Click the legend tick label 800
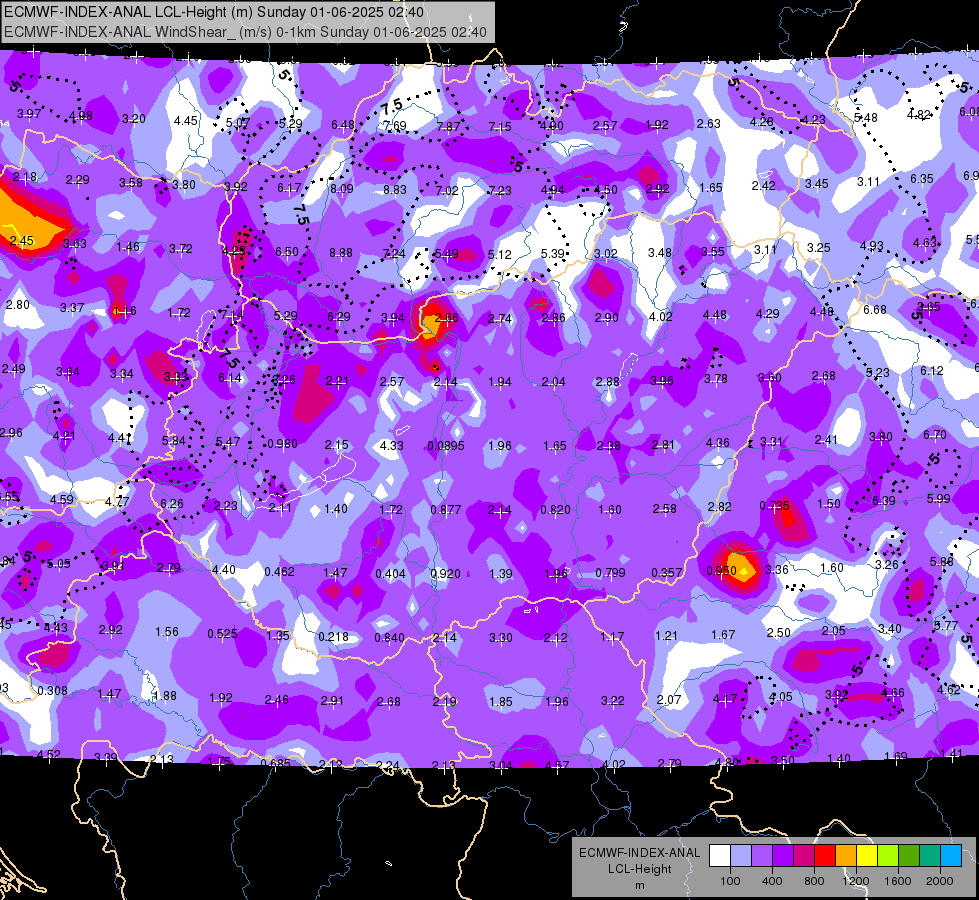979x900 pixels. [x=814, y=881]
